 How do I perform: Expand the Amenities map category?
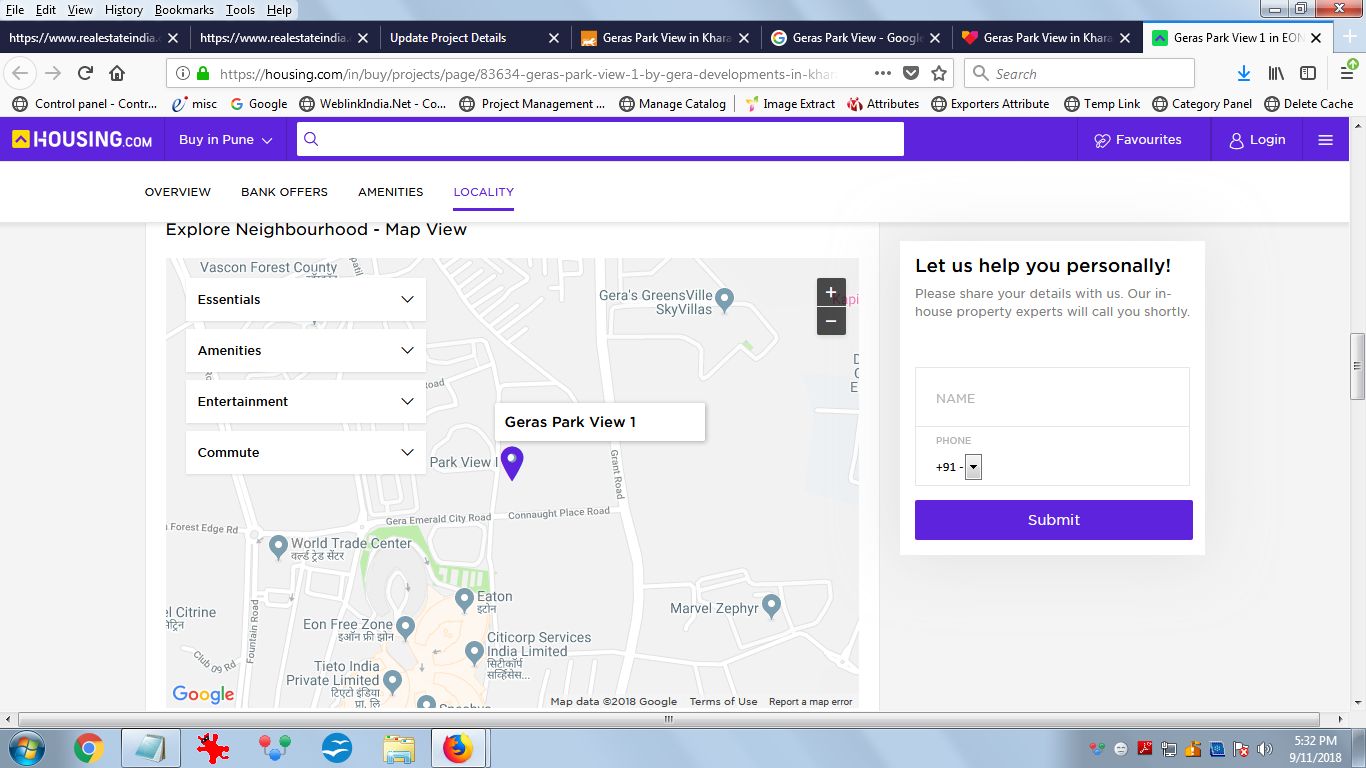306,350
